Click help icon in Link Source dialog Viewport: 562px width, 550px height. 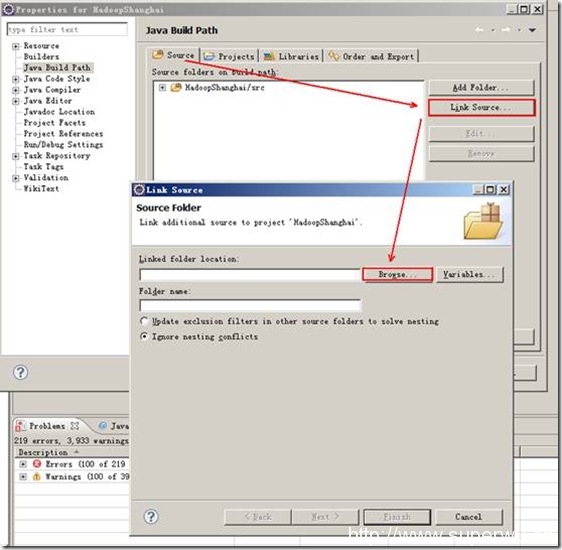[x=151, y=517]
